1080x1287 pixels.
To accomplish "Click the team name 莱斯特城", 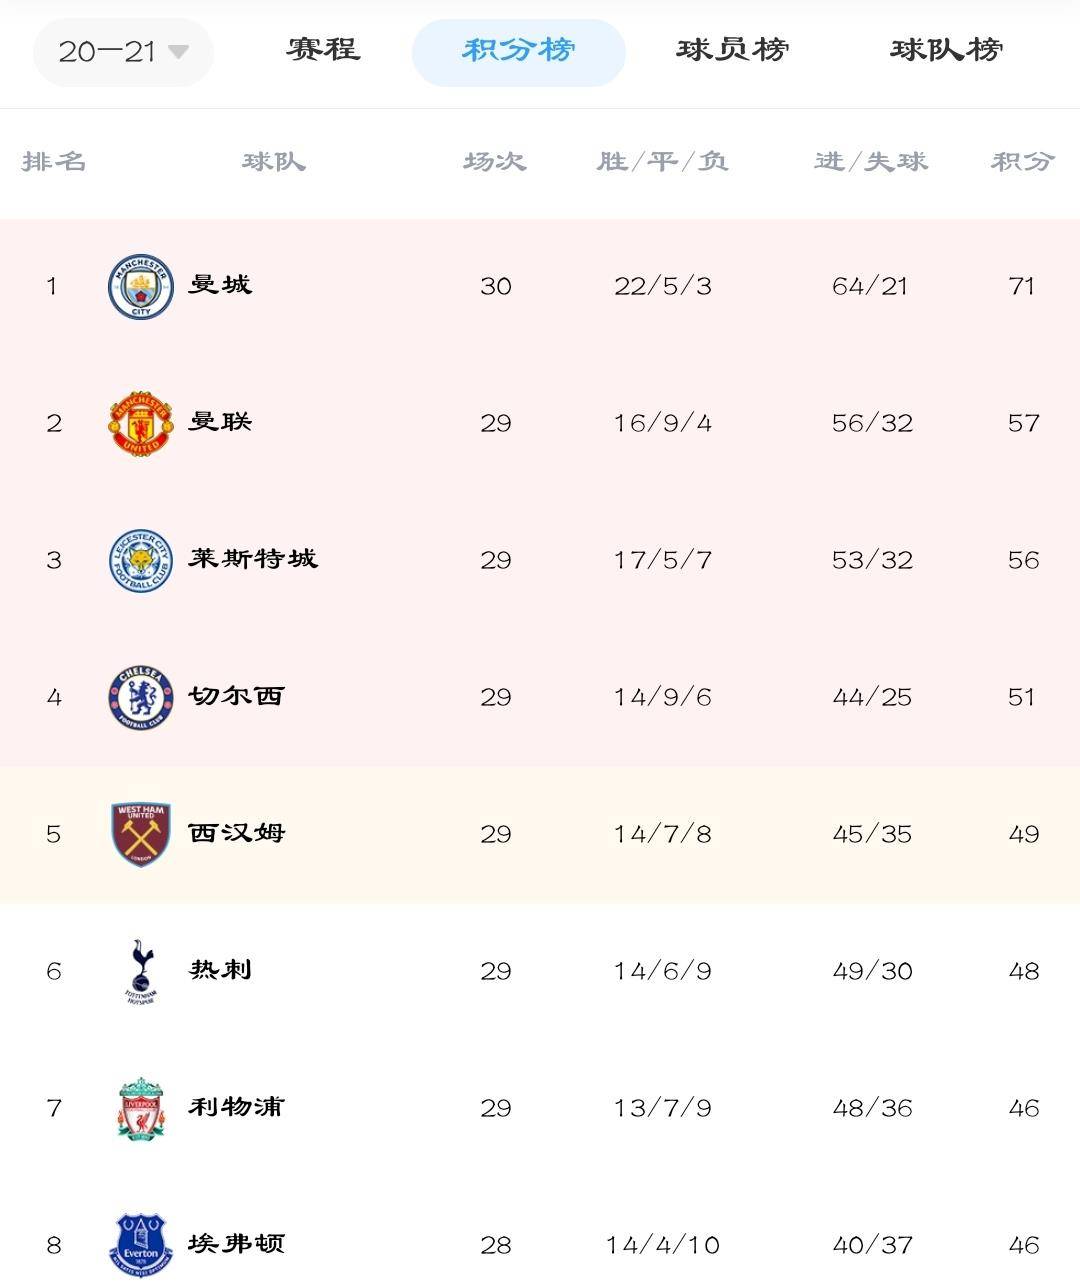I will tap(253, 558).
